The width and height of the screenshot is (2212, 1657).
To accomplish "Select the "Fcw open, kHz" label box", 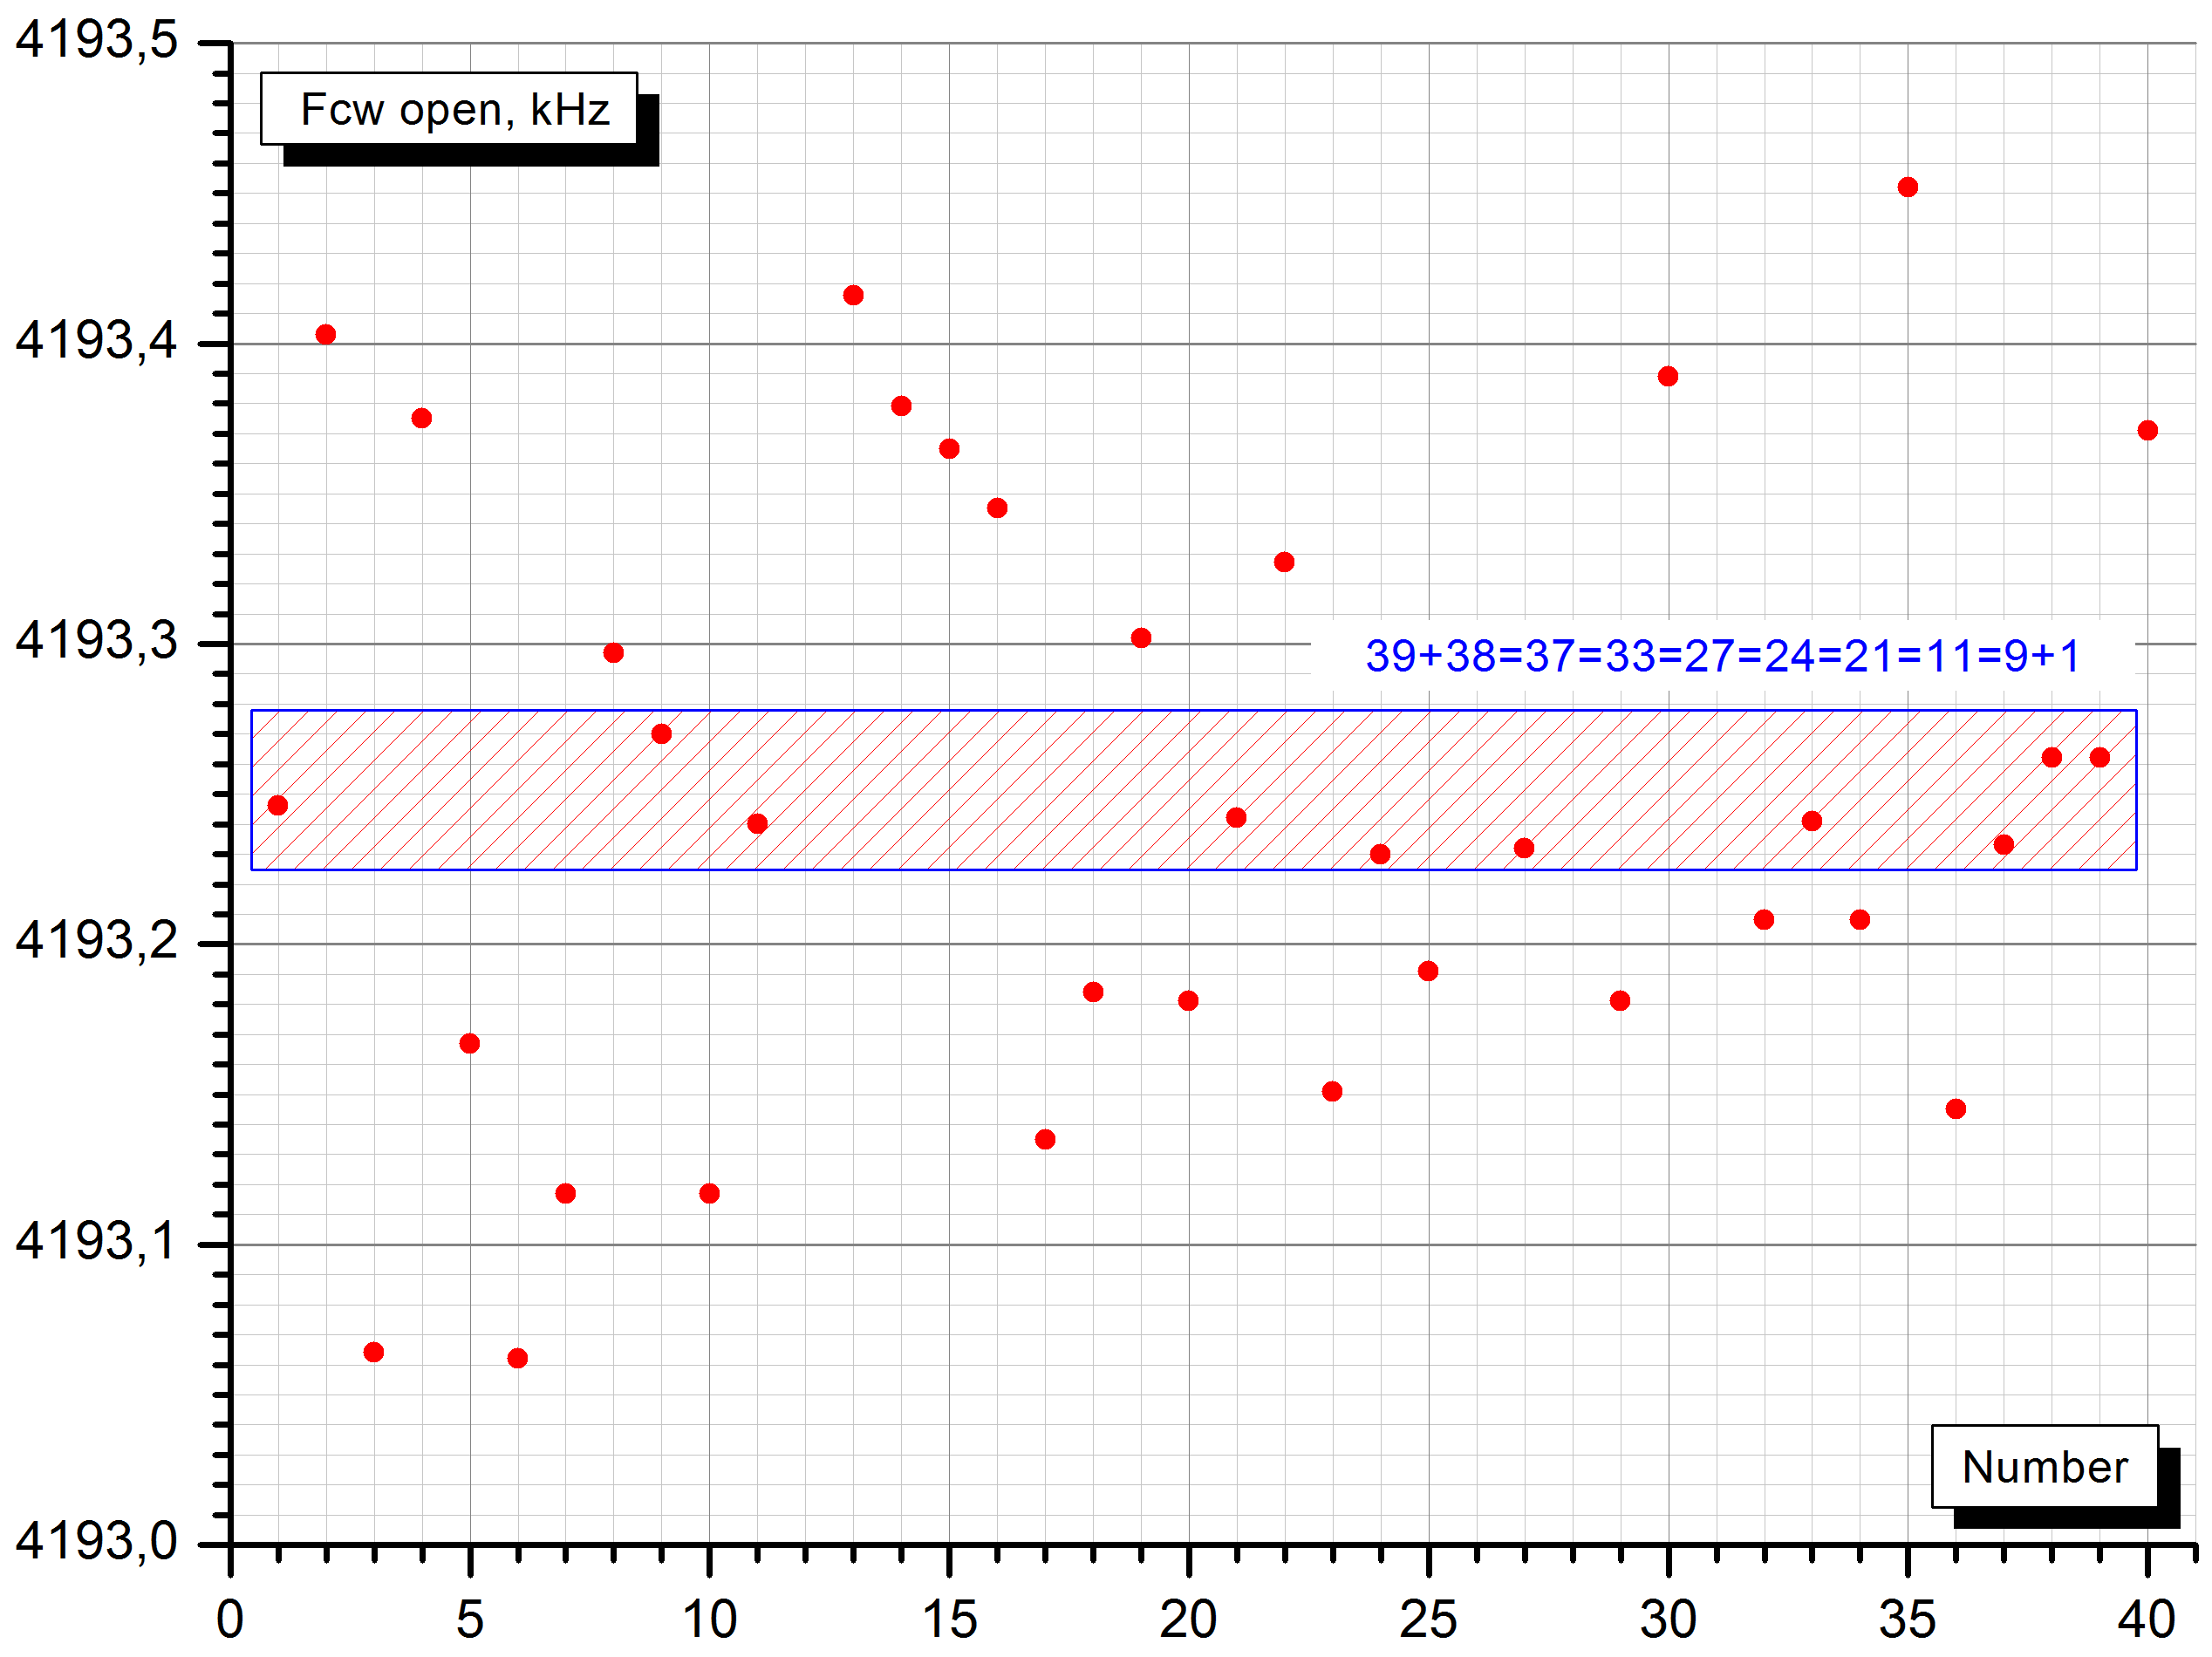I will (x=449, y=108).
